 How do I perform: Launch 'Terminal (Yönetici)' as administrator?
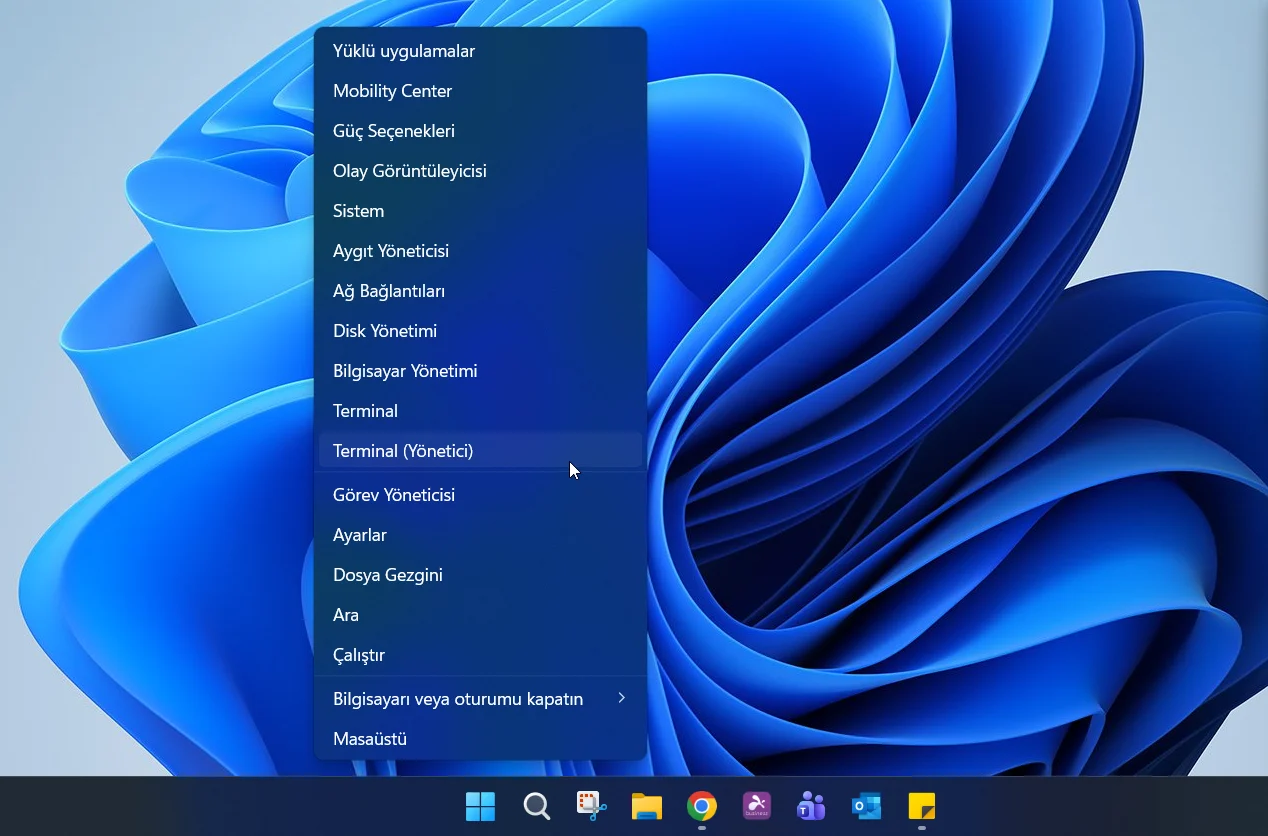(481, 451)
